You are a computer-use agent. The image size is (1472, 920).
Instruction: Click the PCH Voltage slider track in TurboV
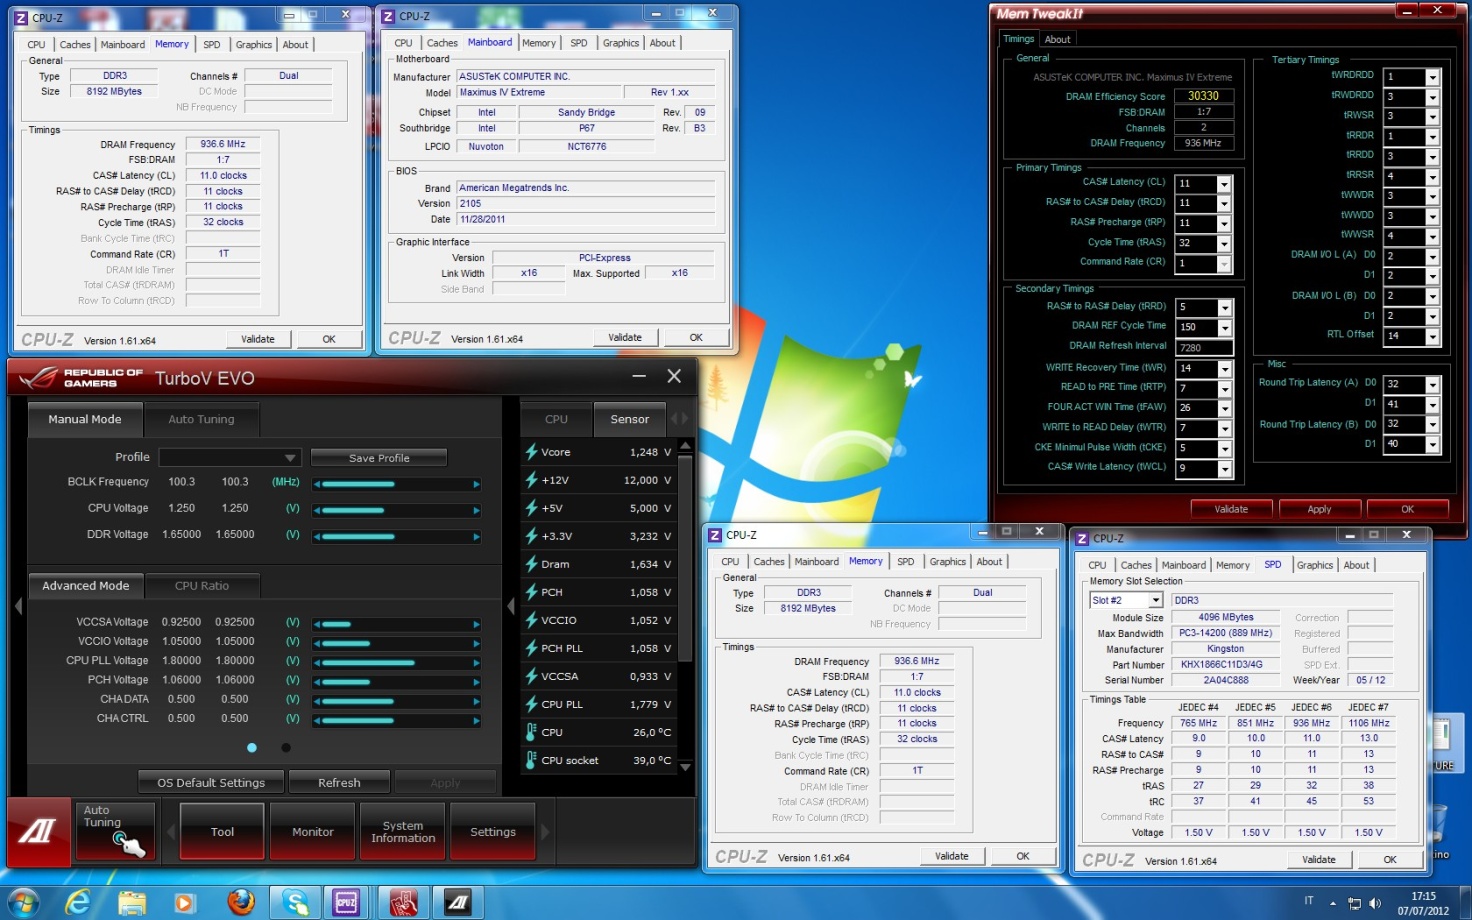pos(397,681)
